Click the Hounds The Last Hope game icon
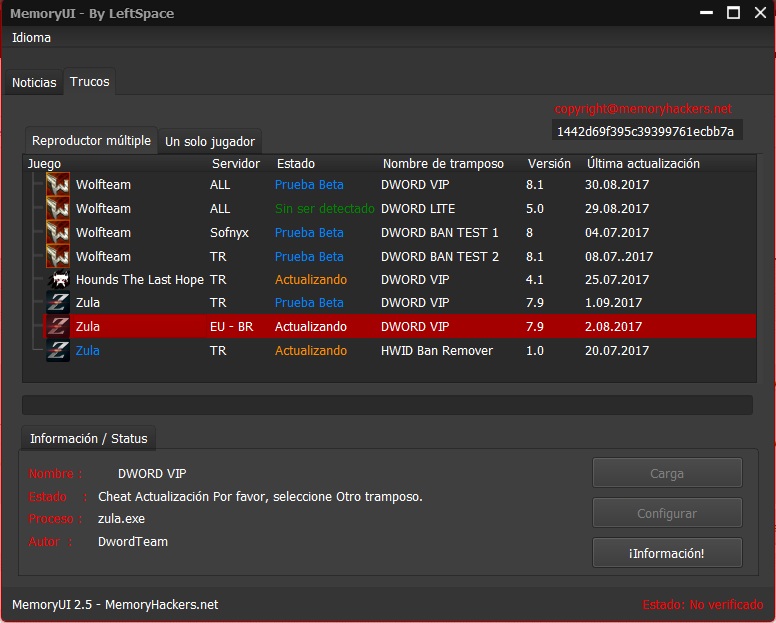776x623 pixels. click(59, 280)
